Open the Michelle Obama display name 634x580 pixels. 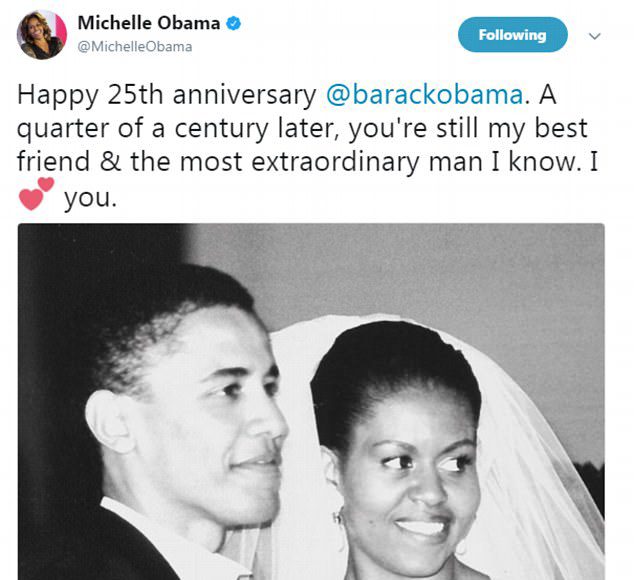148,23
